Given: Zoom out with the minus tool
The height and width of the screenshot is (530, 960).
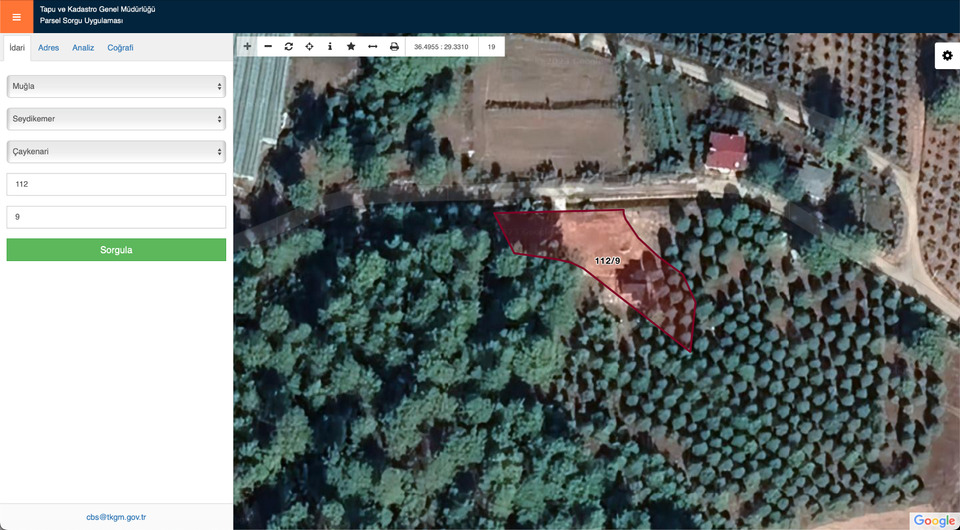Looking at the screenshot, I should pos(268,47).
